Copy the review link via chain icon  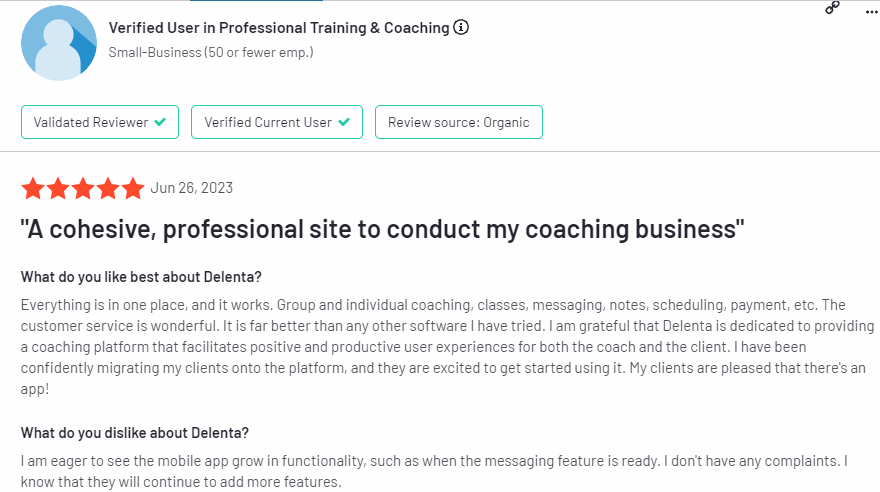(832, 7)
